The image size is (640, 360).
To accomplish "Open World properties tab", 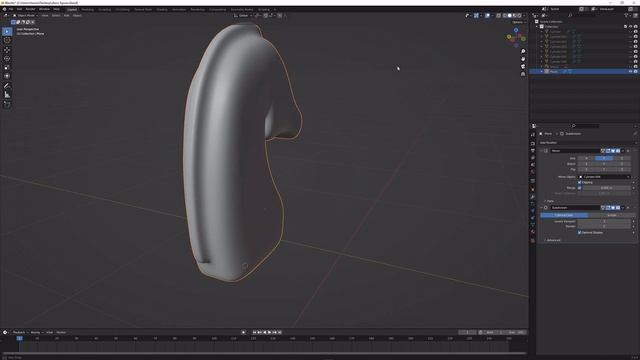I will pos(533,172).
